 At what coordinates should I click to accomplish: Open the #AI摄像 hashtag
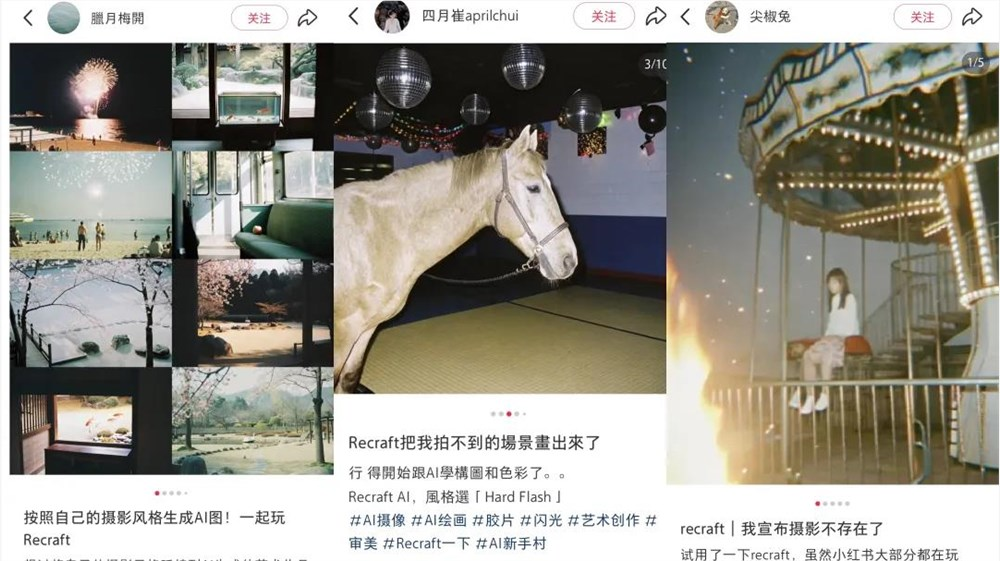tap(378, 520)
